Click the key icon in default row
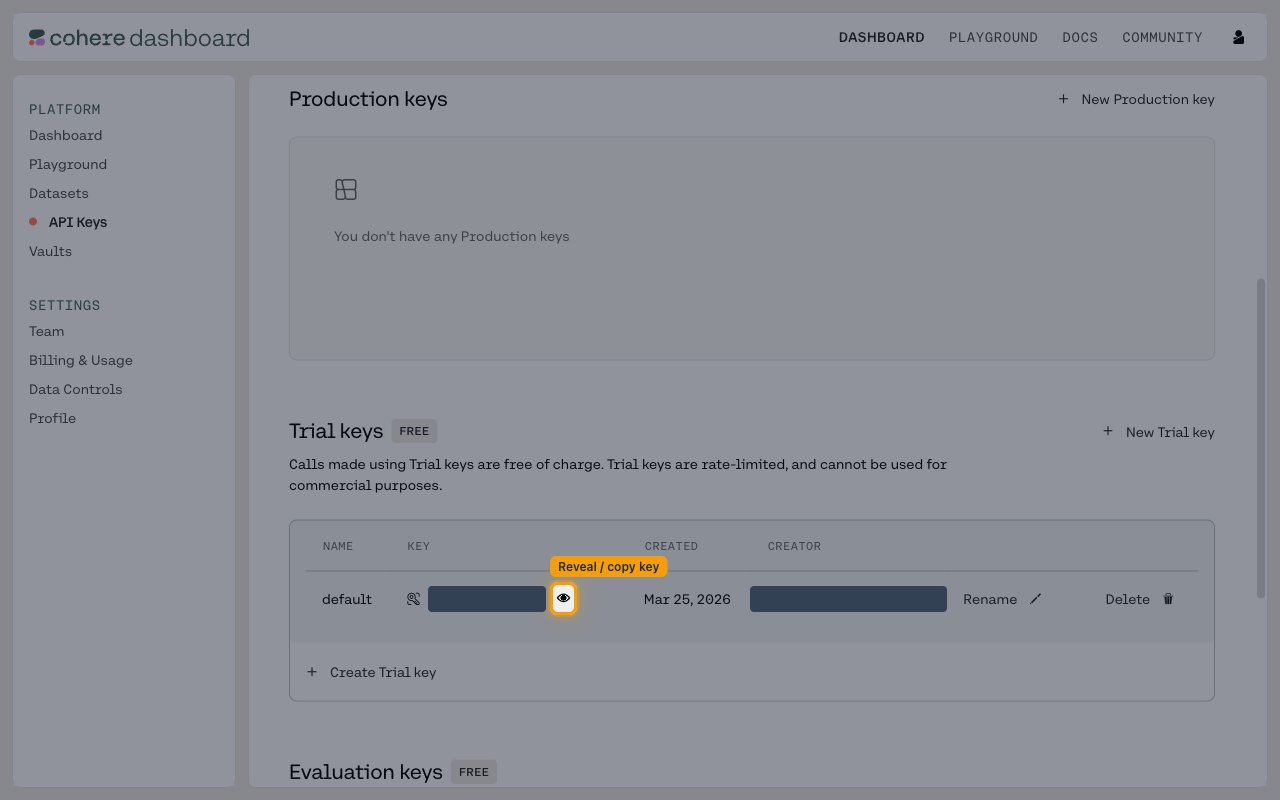 point(413,599)
